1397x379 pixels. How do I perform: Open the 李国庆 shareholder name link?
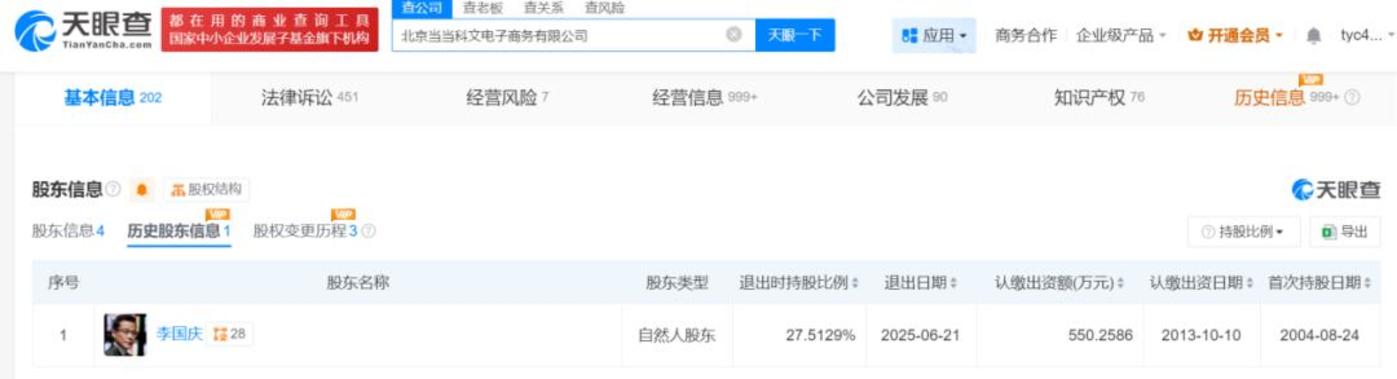coord(179,334)
